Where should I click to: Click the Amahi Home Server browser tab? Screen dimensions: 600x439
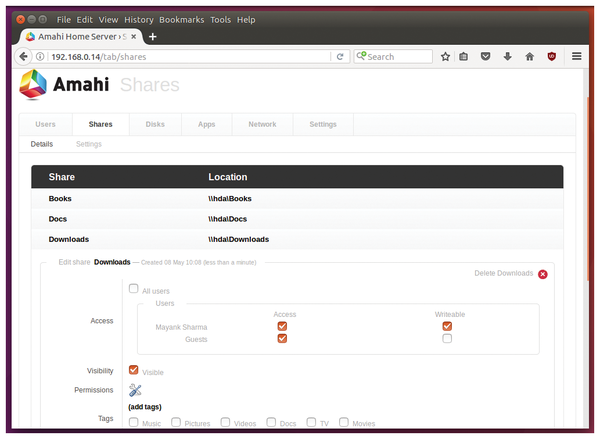click(x=81, y=37)
